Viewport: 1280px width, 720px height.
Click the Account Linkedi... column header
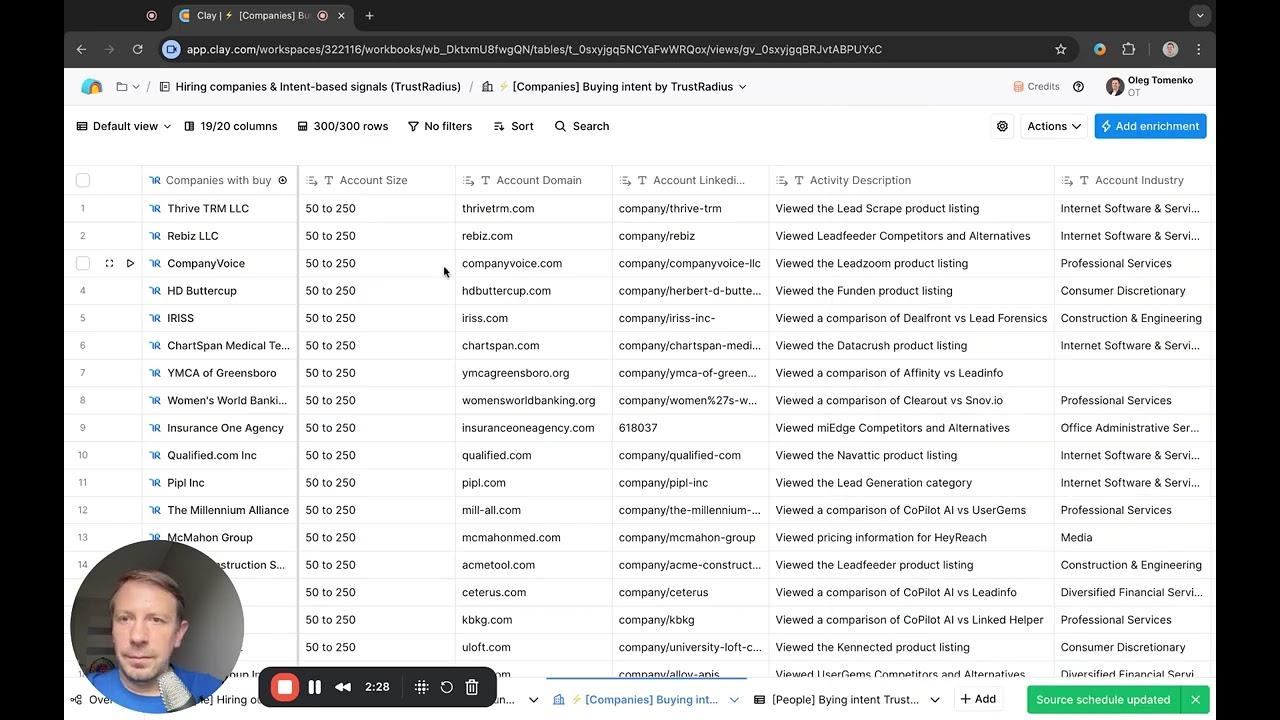(690, 180)
